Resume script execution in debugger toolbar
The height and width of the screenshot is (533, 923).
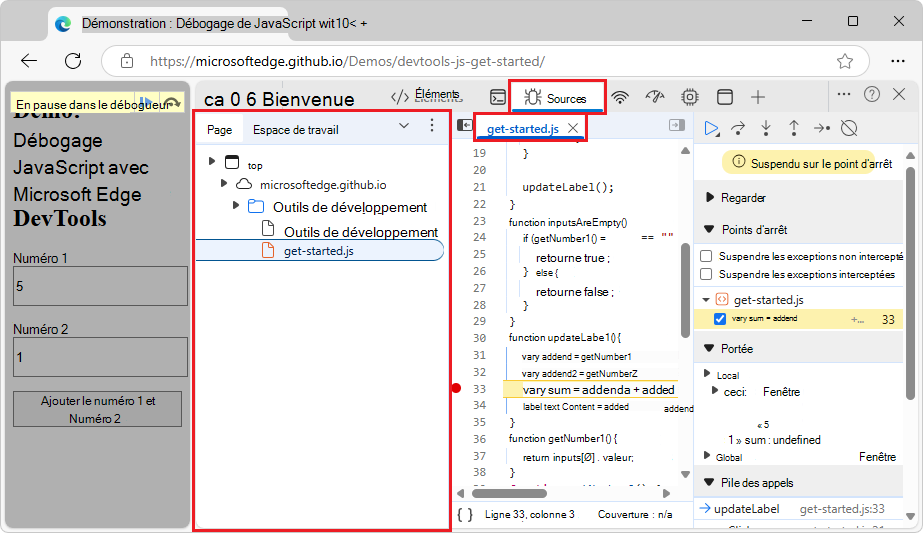[x=712, y=128]
